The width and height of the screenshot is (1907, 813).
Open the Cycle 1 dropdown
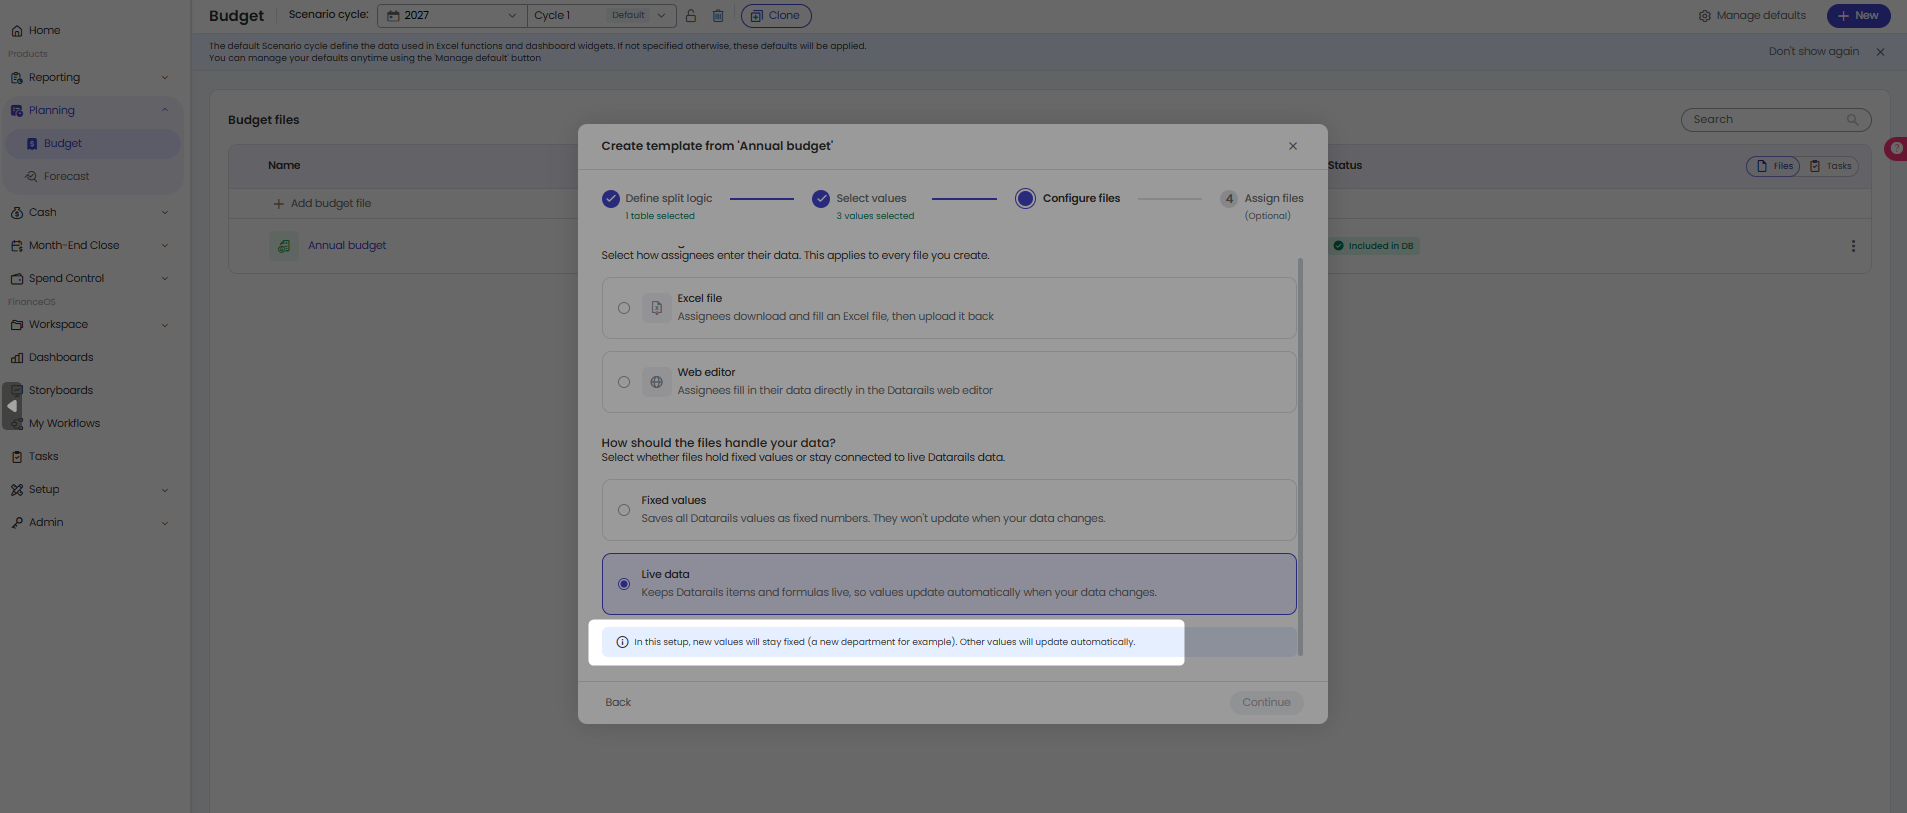(x=601, y=16)
